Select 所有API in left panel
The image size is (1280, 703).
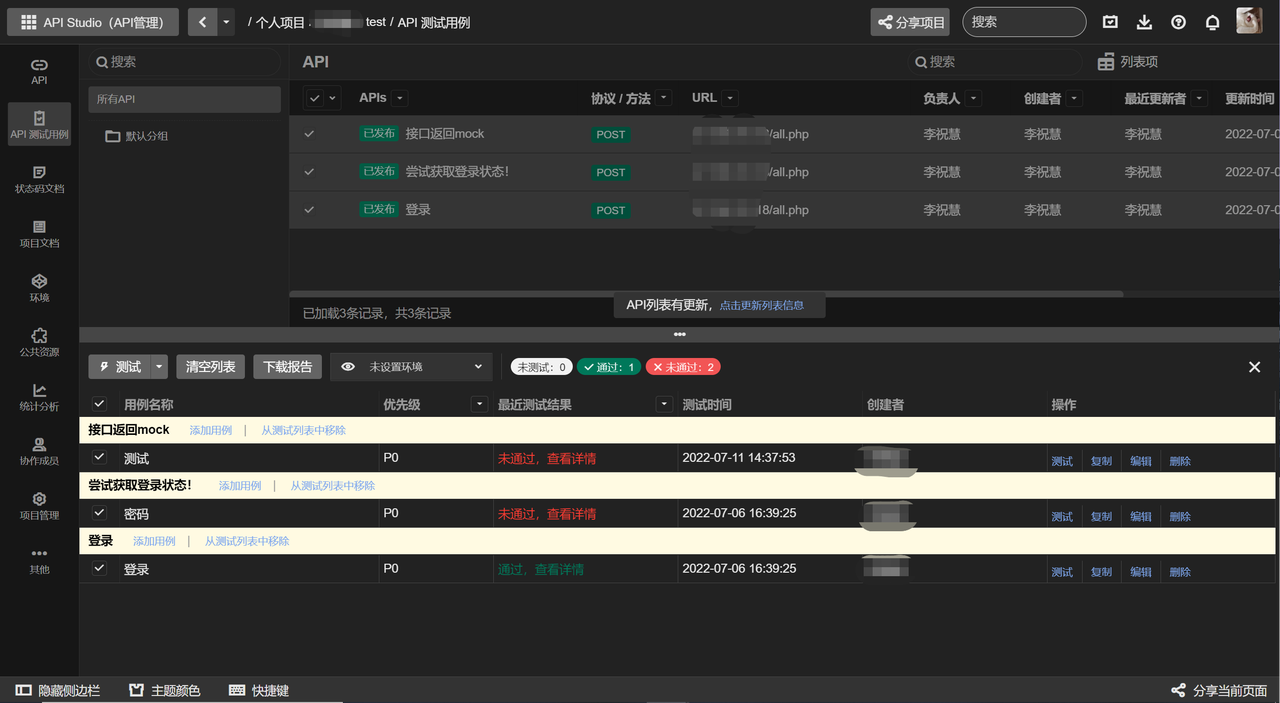[x=184, y=99]
